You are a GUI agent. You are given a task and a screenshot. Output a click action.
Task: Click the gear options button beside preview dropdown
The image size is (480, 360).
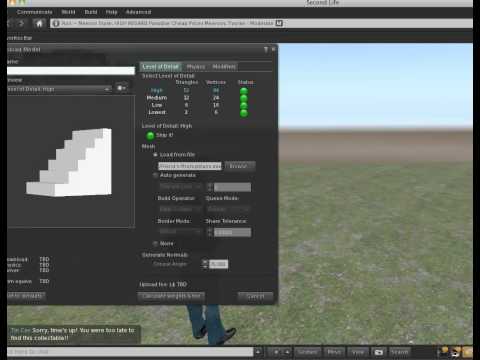121,88
